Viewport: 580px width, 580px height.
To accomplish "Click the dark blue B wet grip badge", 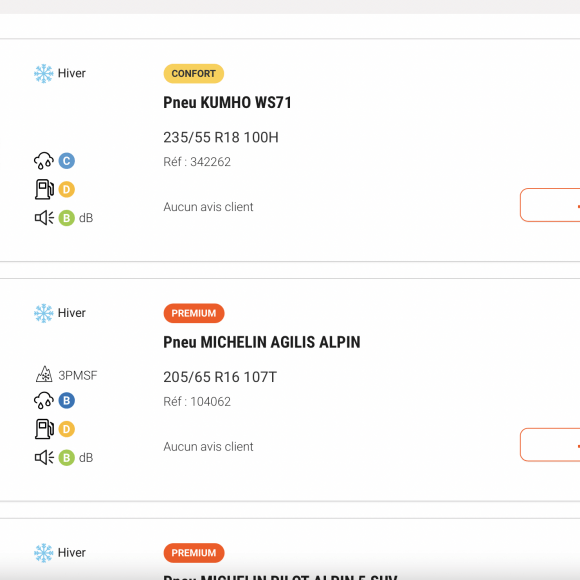I will click(67, 401).
